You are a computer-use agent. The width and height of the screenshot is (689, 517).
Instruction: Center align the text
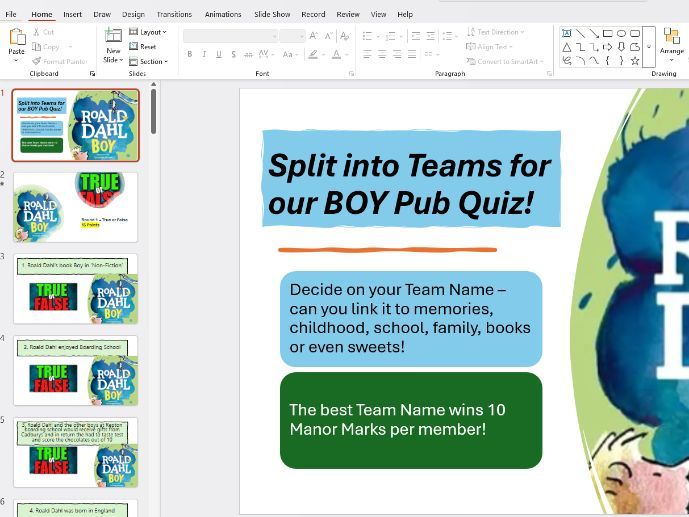(382, 54)
